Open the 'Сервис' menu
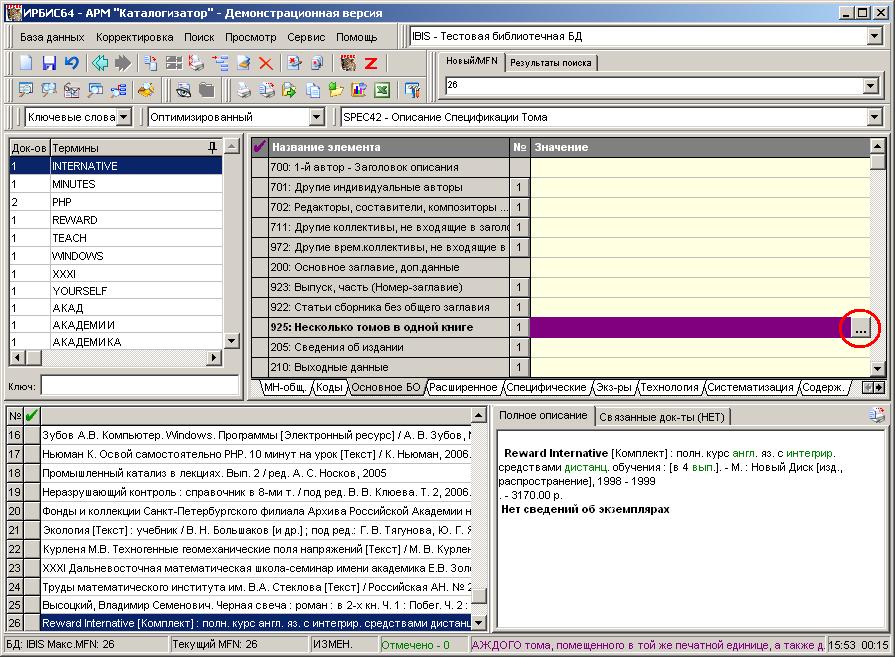Viewport: 895px width, 657px height. [305, 37]
